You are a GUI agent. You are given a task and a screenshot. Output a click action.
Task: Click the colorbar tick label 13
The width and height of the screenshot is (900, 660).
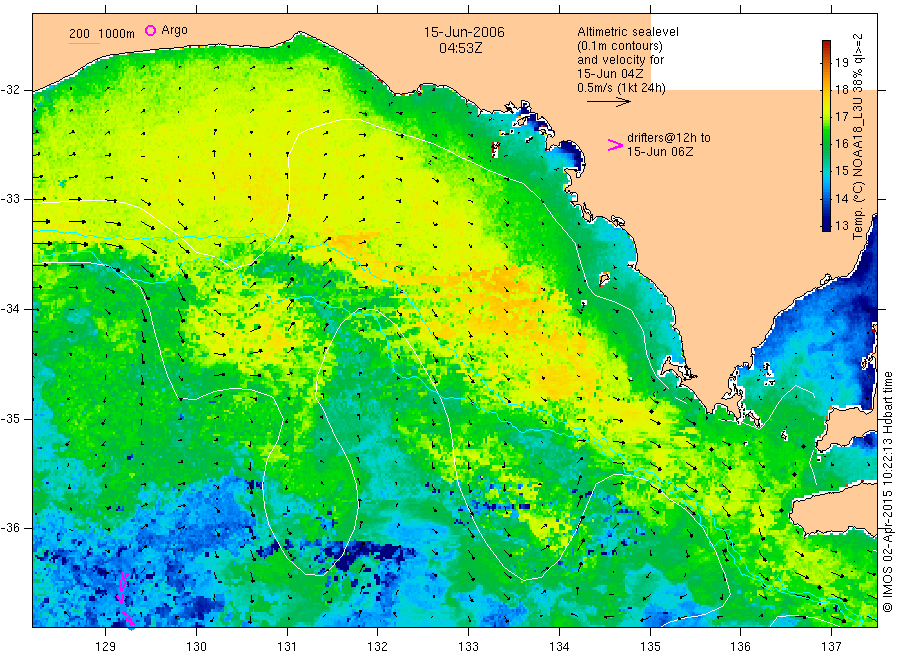(x=841, y=226)
